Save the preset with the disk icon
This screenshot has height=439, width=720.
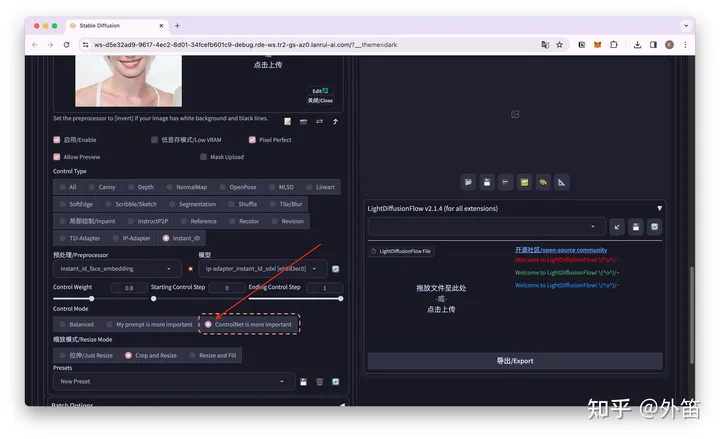(x=303, y=382)
